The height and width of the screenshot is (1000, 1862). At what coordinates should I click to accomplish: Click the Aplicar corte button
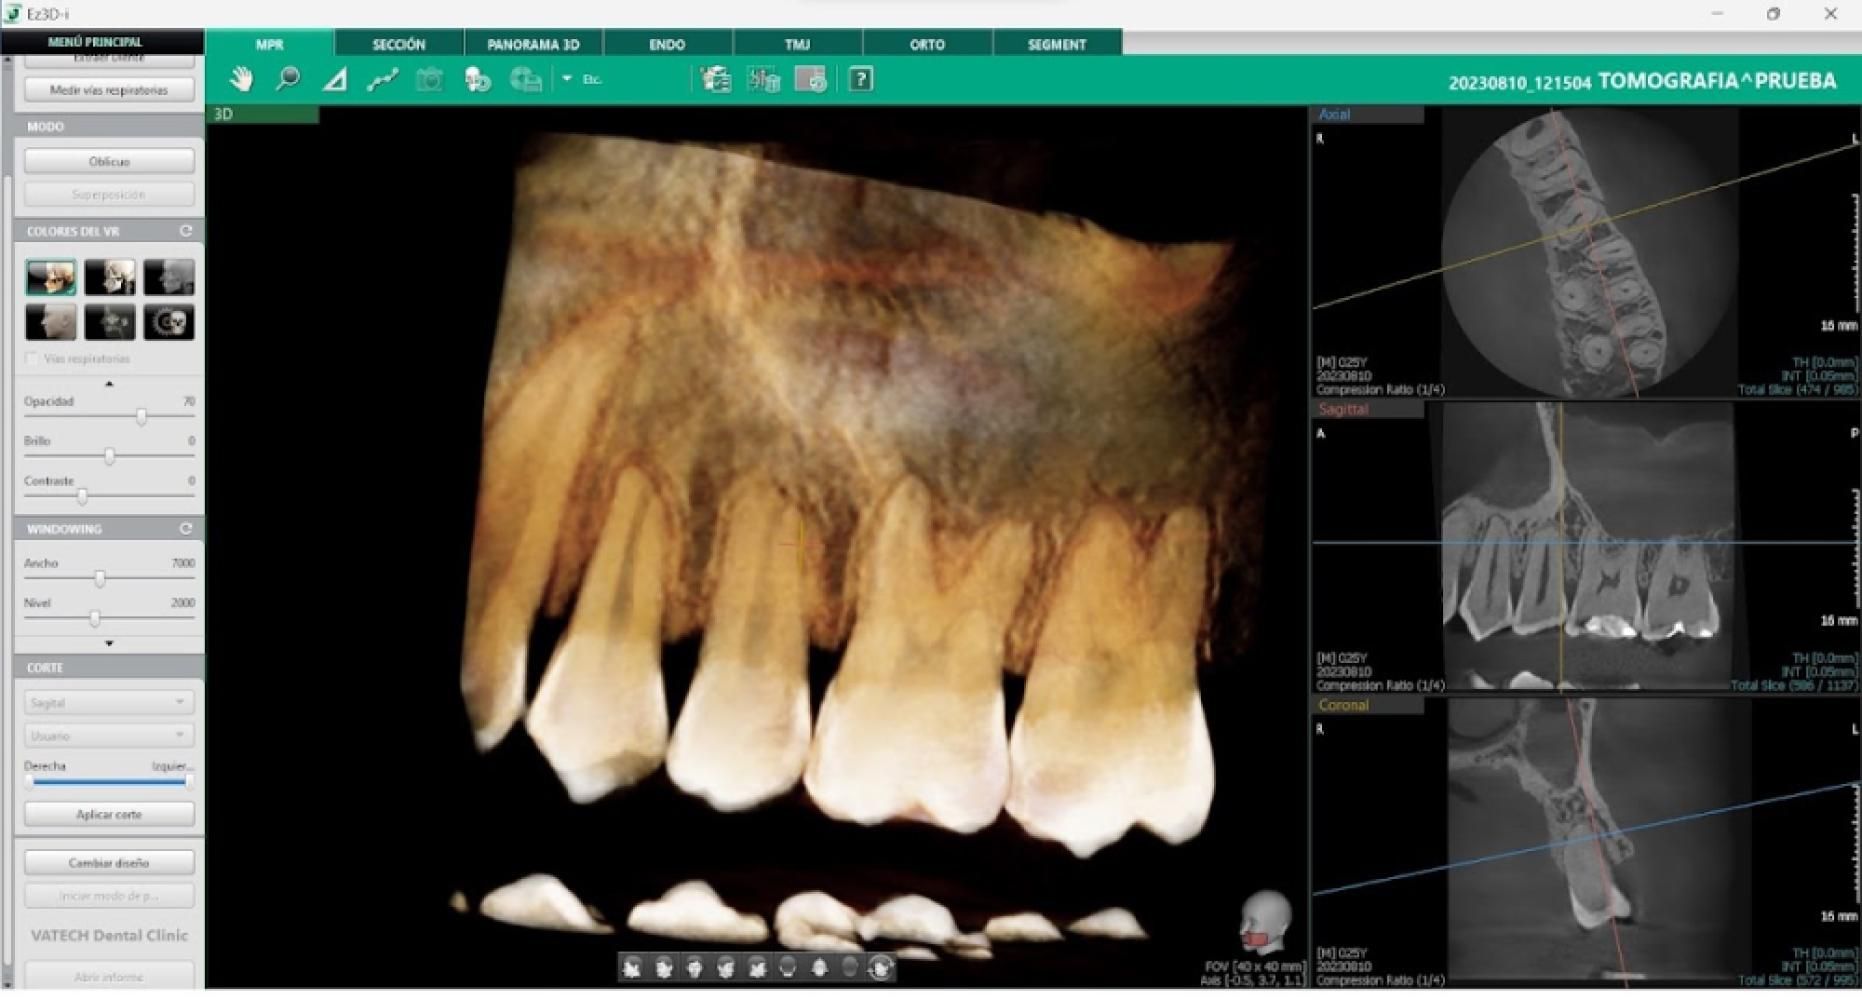tap(108, 814)
